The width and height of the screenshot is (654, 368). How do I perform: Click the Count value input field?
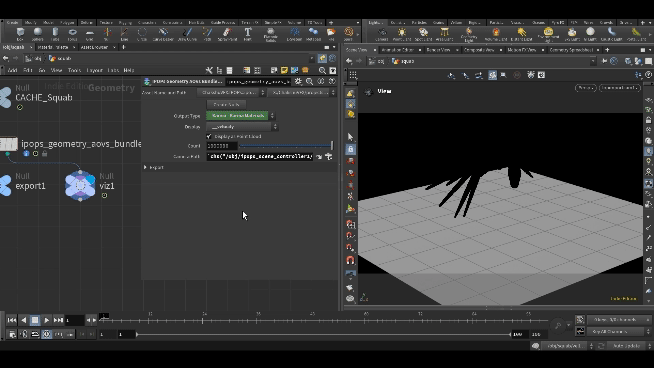click(222, 146)
